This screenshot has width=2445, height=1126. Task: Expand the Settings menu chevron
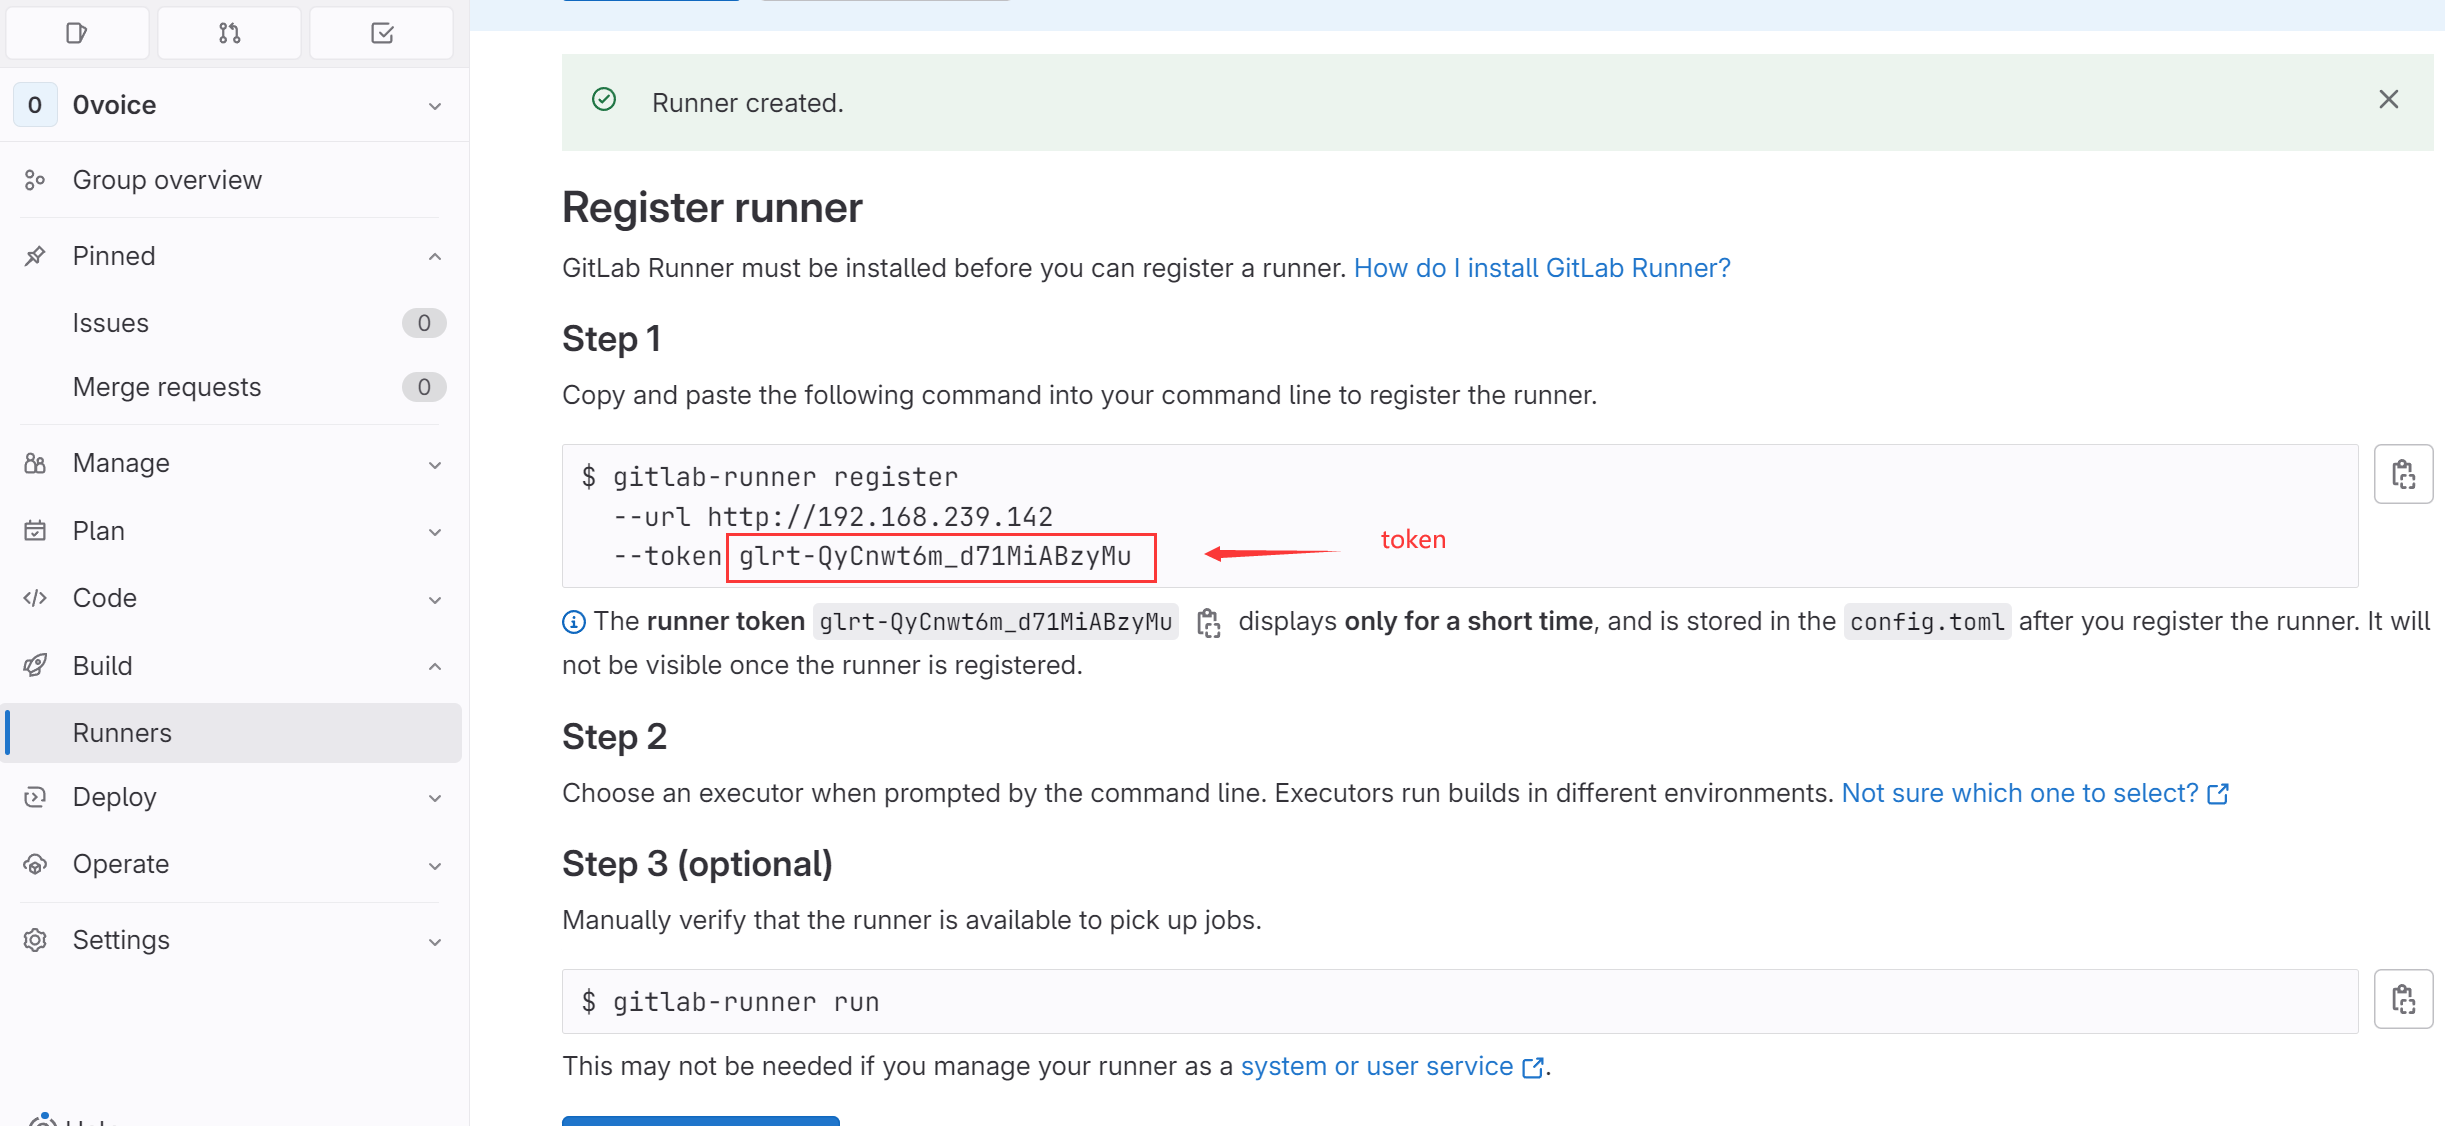(x=435, y=942)
